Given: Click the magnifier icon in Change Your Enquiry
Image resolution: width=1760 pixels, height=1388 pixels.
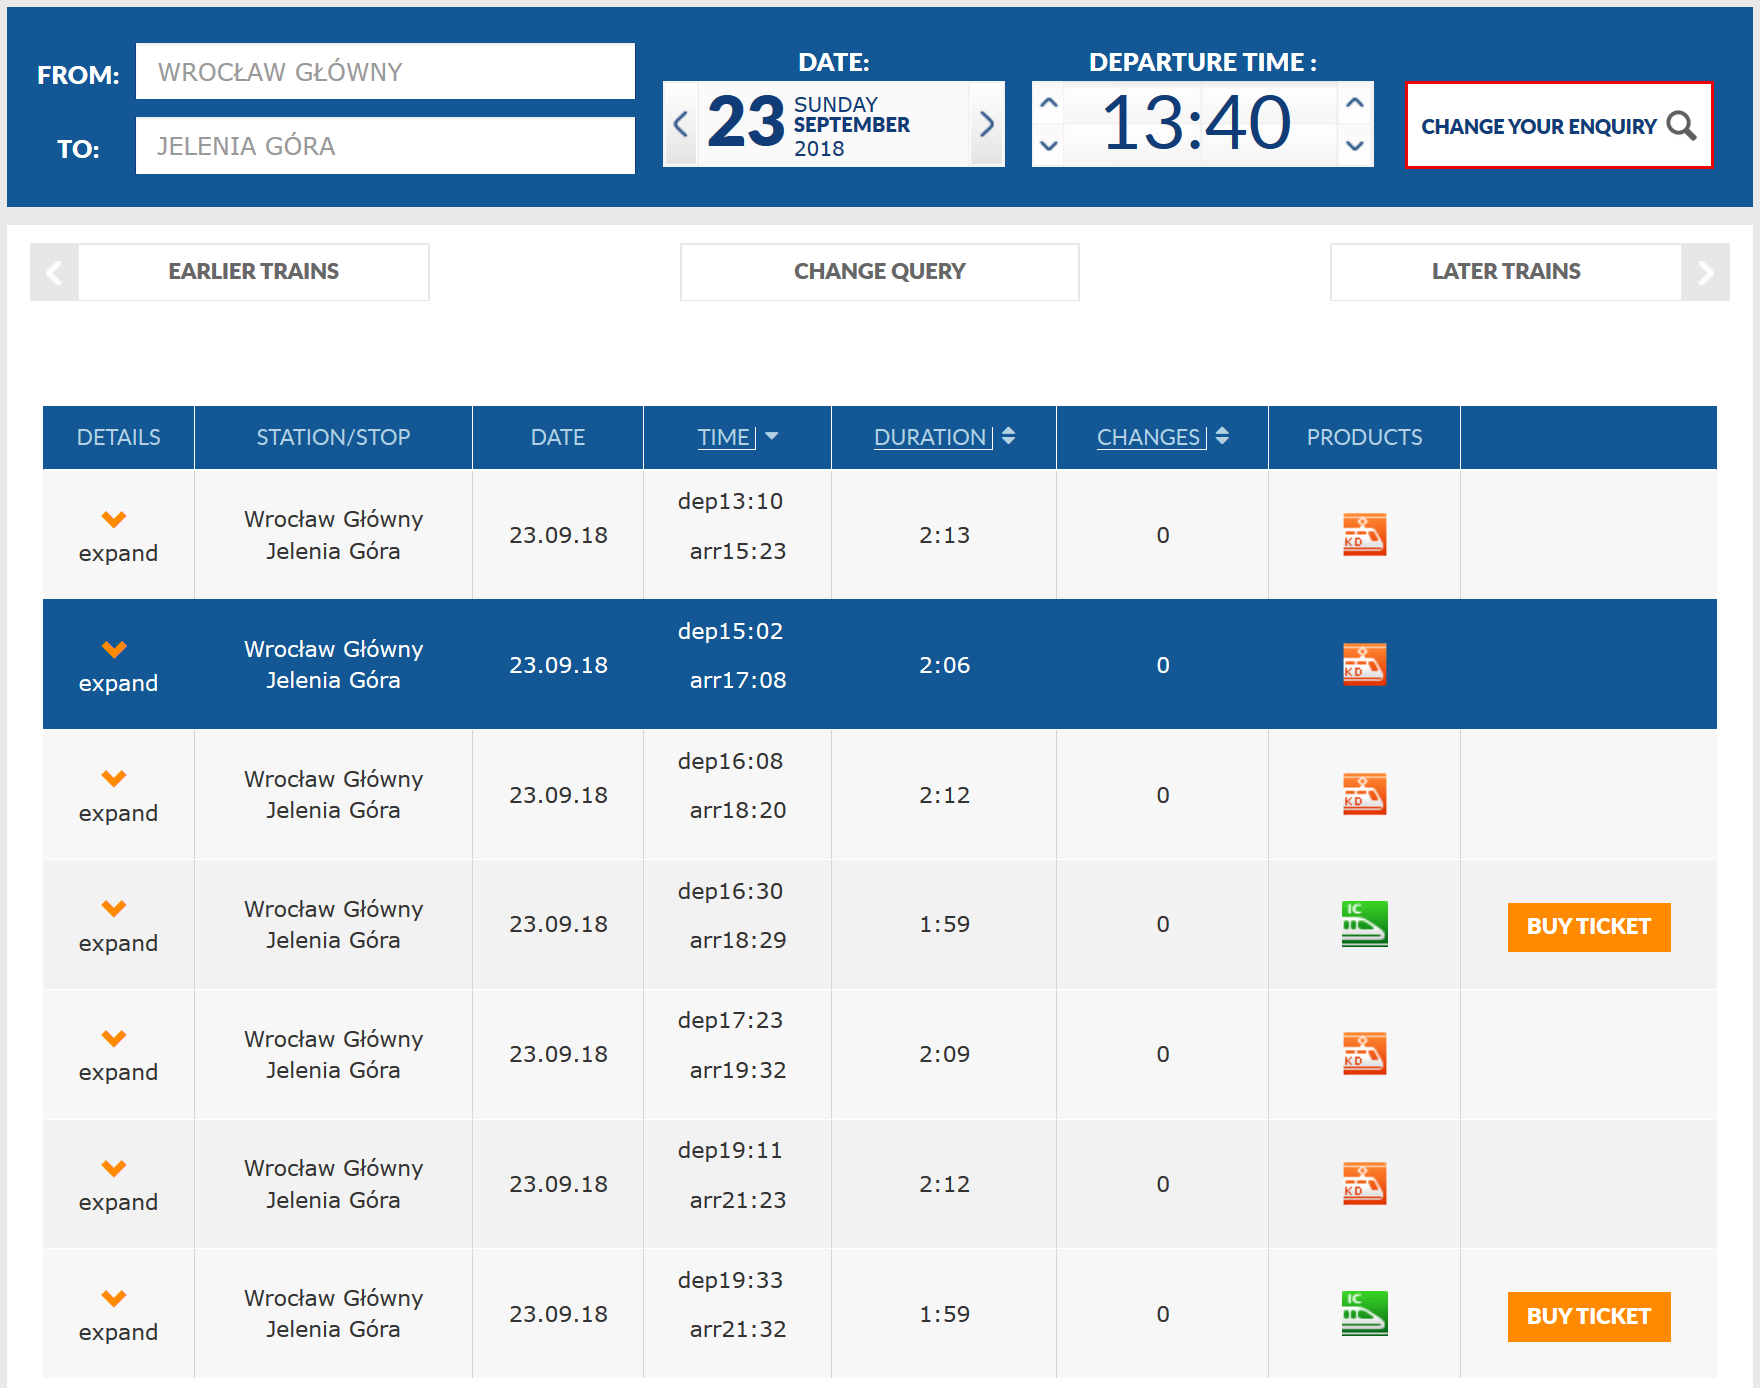Looking at the screenshot, I should click(1681, 126).
